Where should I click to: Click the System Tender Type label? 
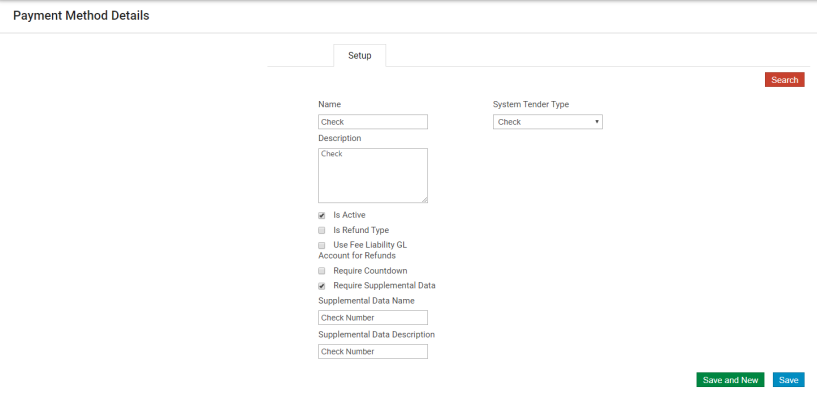531,104
